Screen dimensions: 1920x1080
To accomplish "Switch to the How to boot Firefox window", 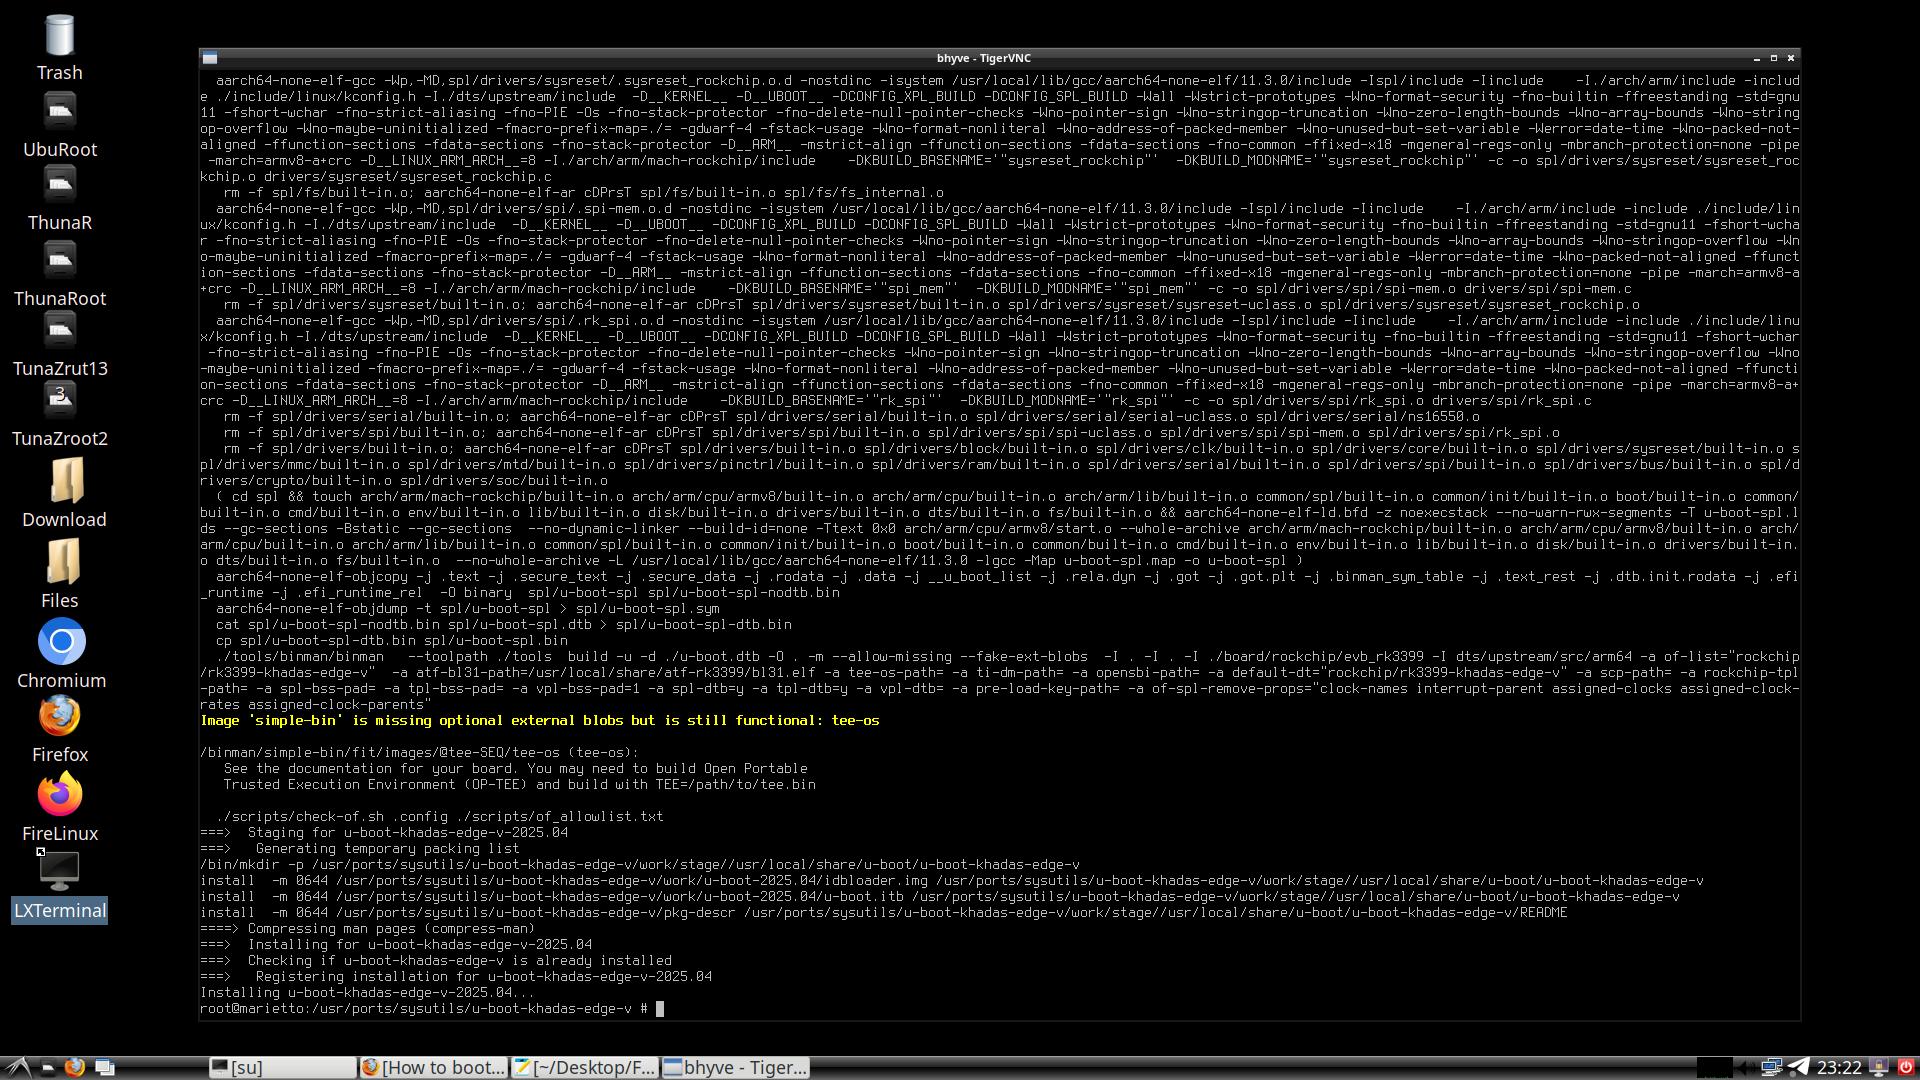I will (x=433, y=1068).
